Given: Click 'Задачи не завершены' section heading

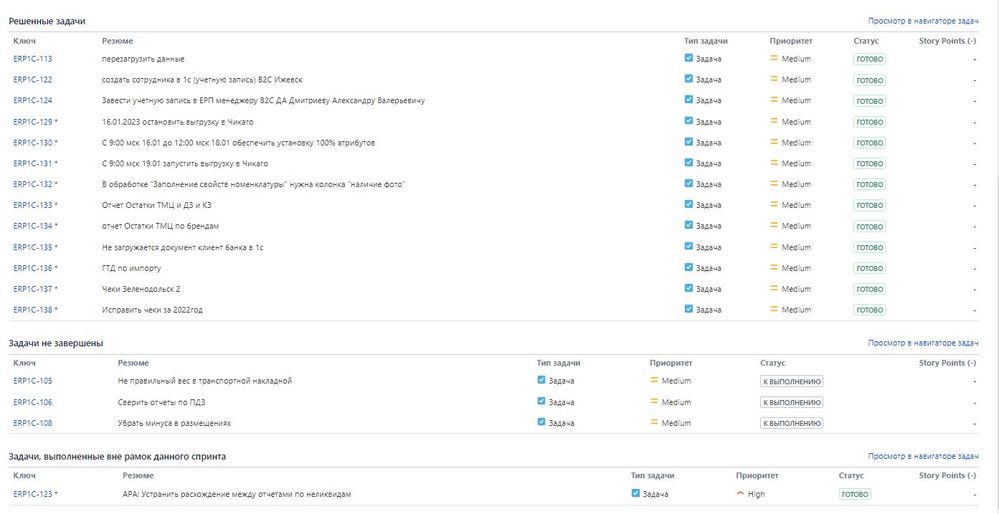Looking at the screenshot, I should pos(55,343).
